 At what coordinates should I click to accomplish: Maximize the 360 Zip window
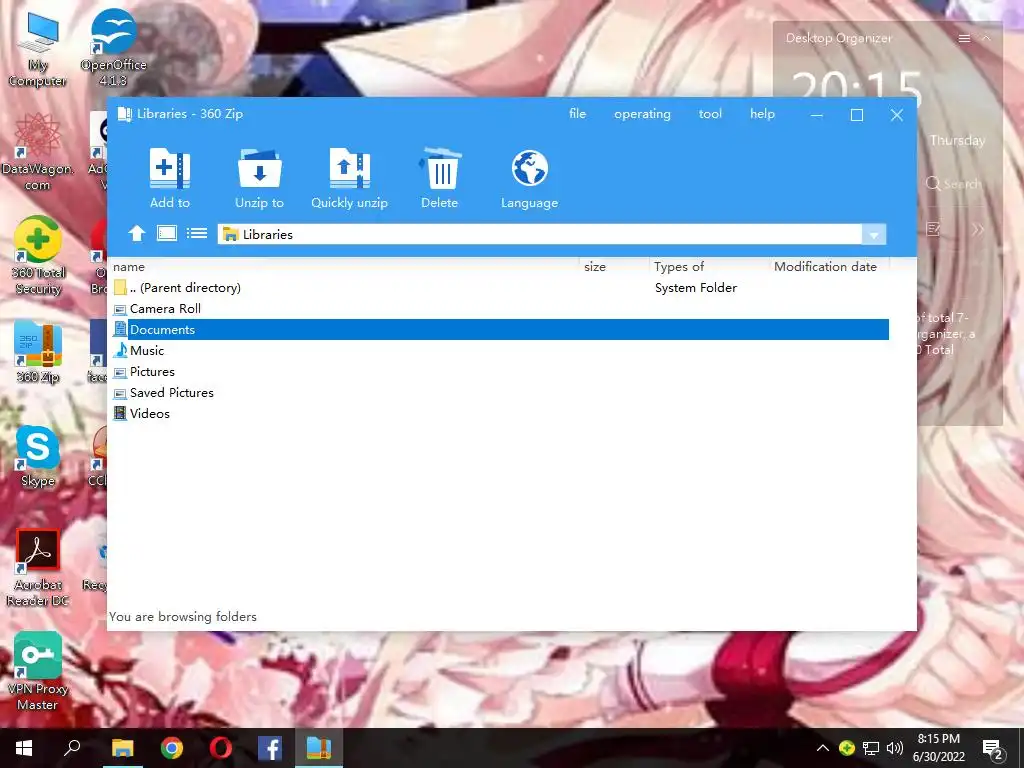pos(857,115)
